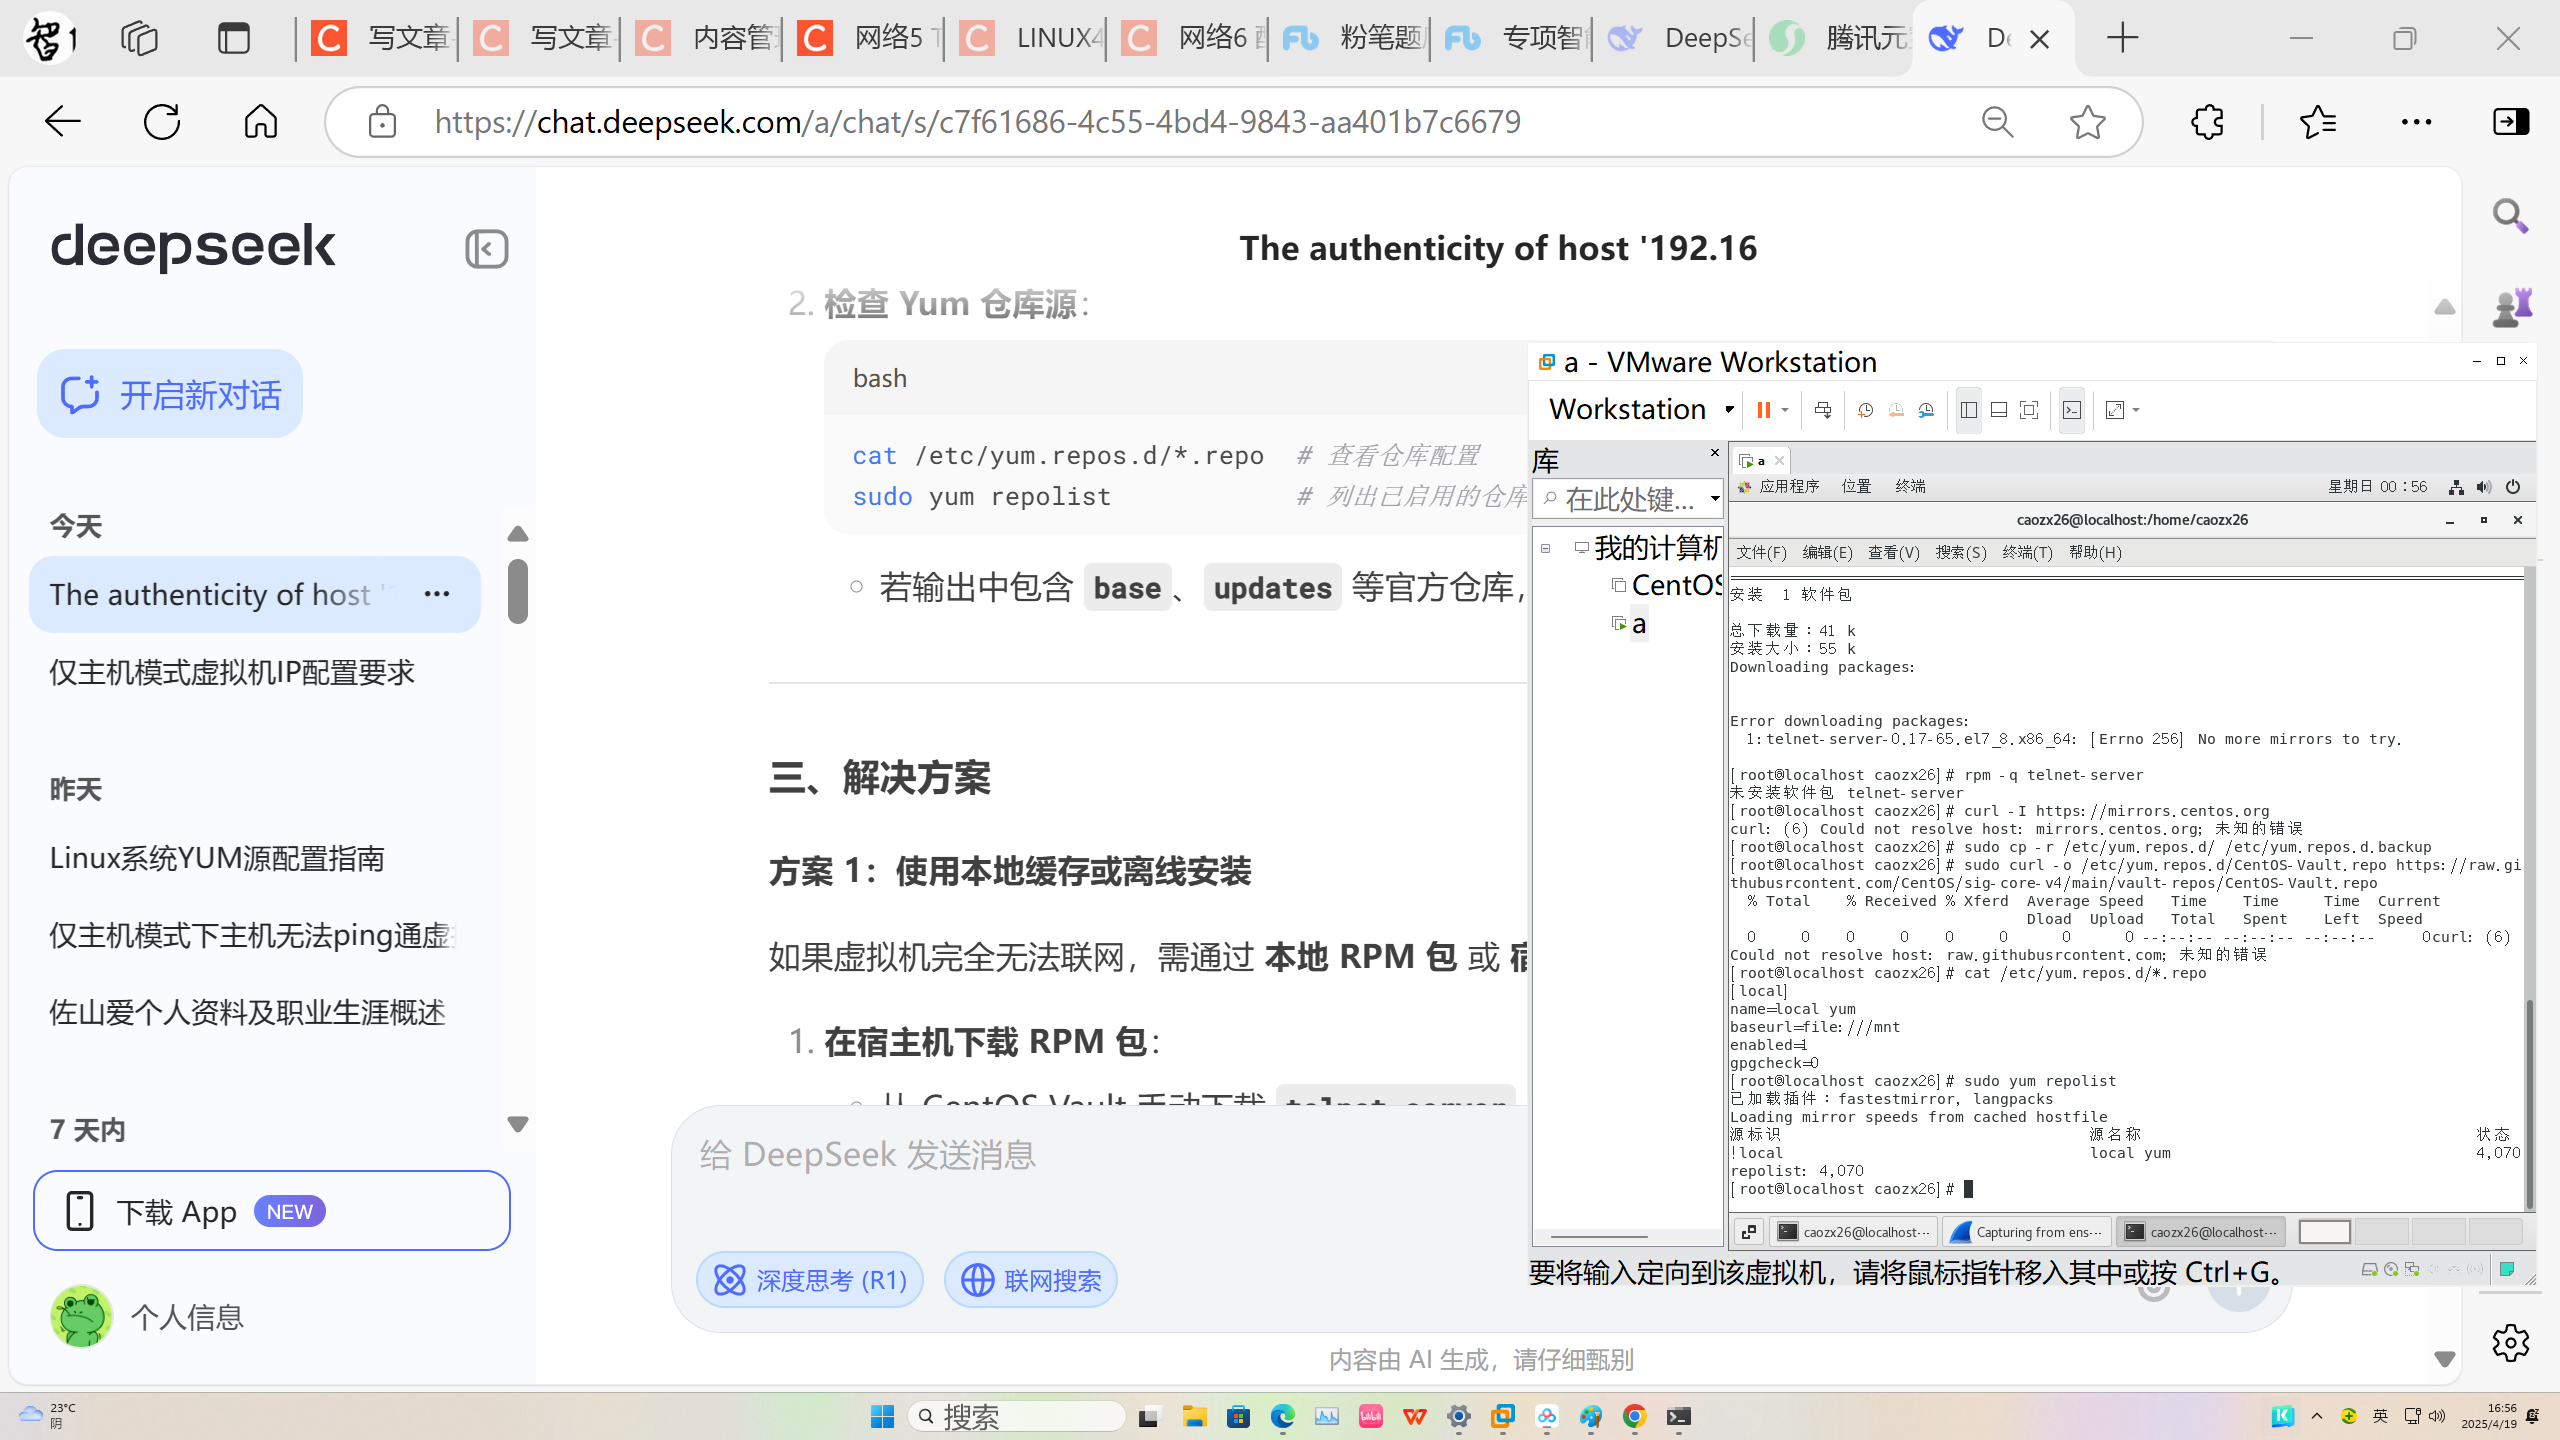The width and height of the screenshot is (2560, 1440).
Task: Expand the library search box dropdown arrow
Action: 1715,498
